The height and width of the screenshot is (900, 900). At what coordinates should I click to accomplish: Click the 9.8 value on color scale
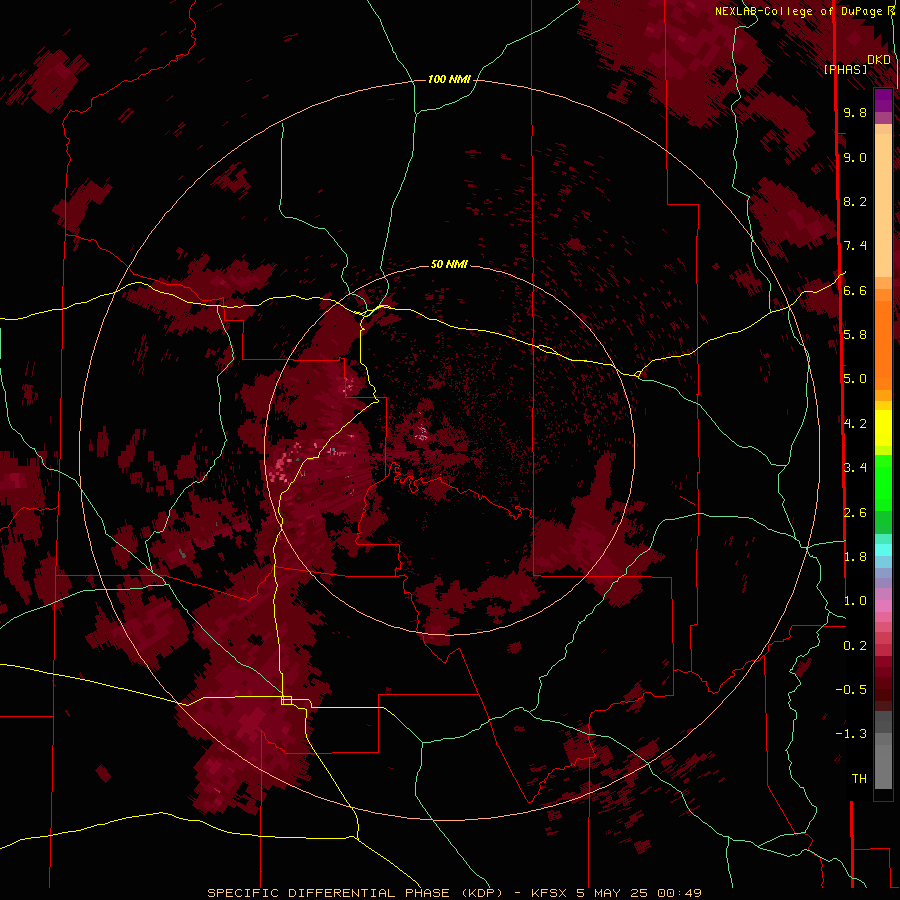click(x=855, y=112)
